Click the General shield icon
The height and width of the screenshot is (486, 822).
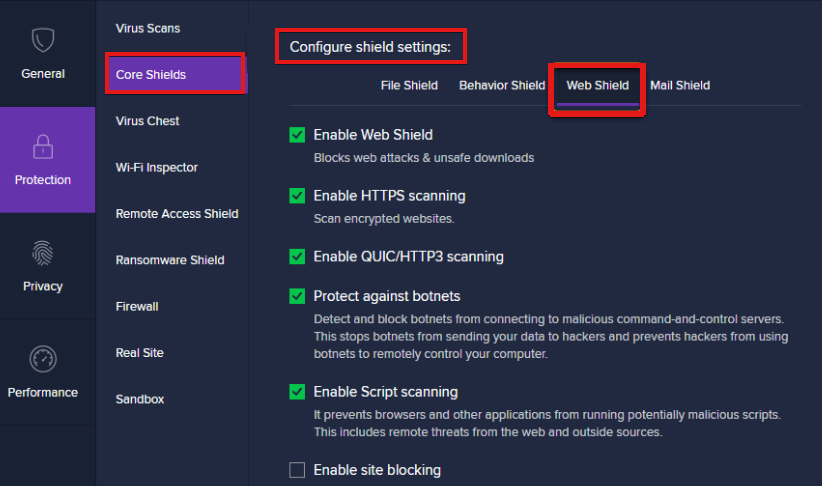pyautogui.click(x=43, y=40)
